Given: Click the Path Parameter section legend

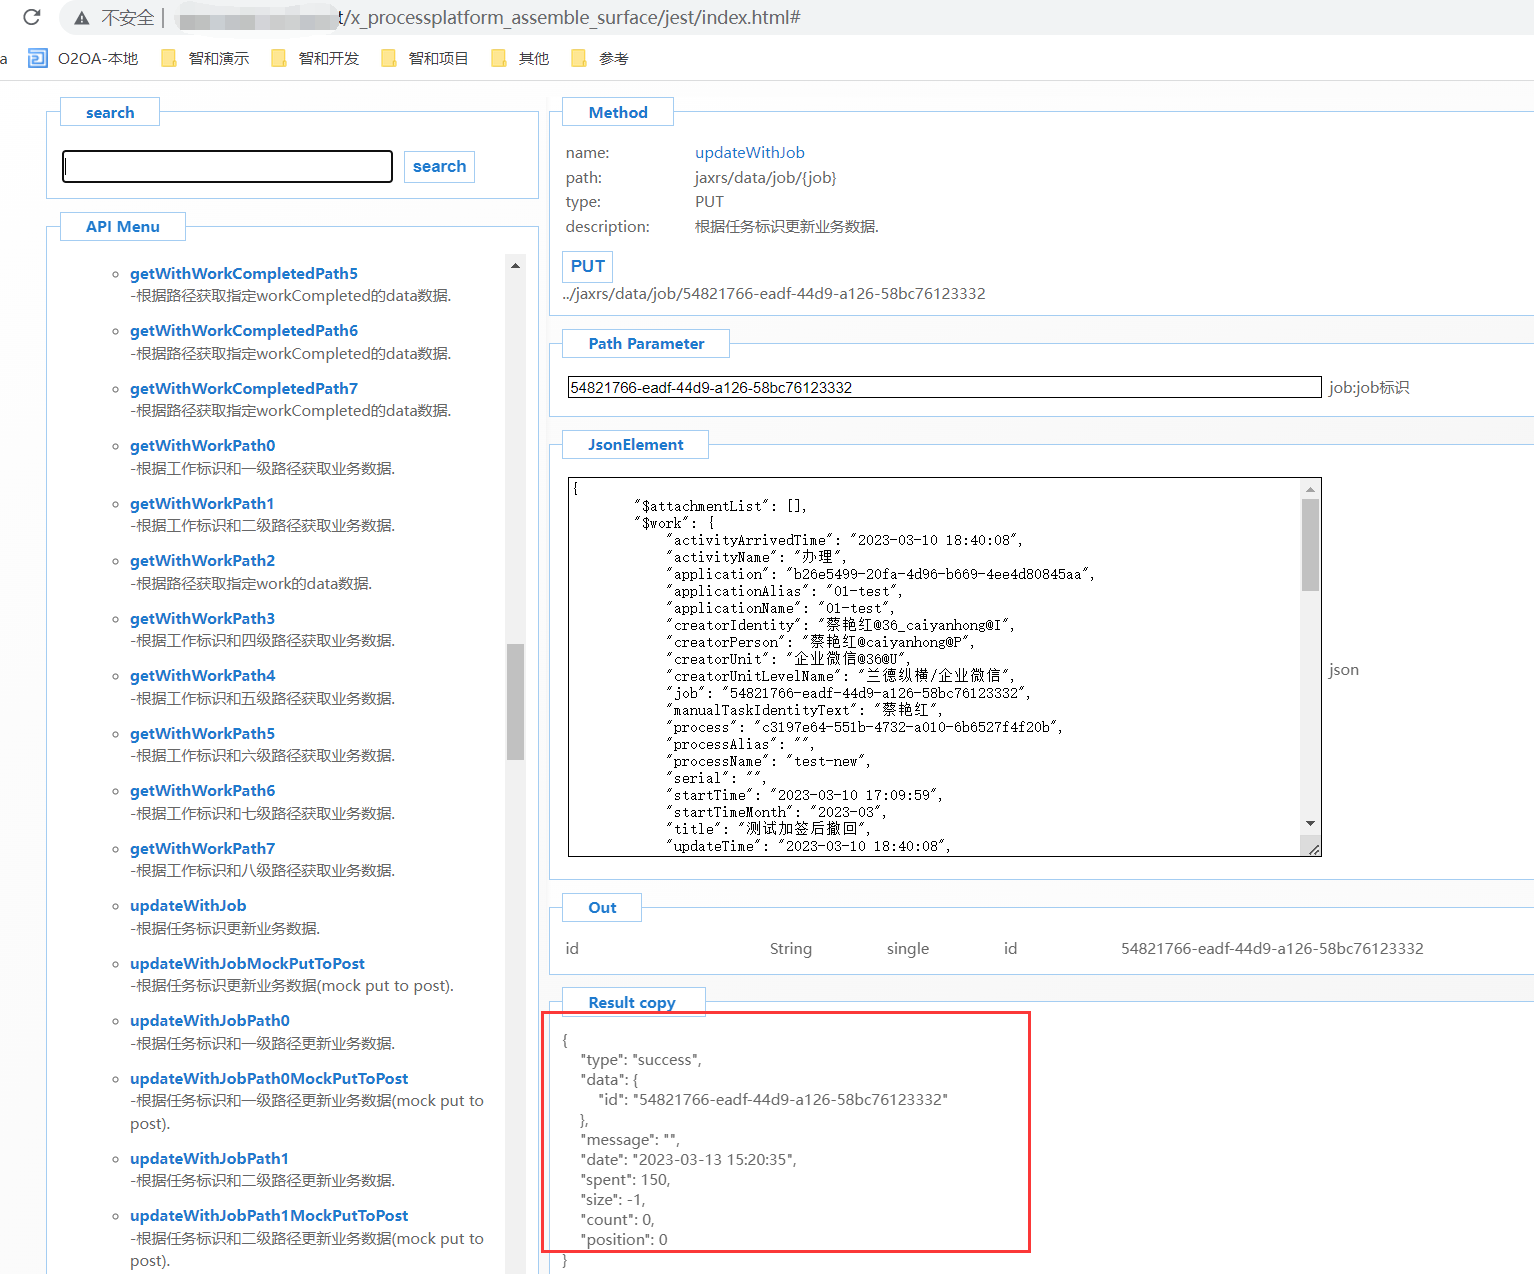Looking at the screenshot, I should click(x=646, y=343).
